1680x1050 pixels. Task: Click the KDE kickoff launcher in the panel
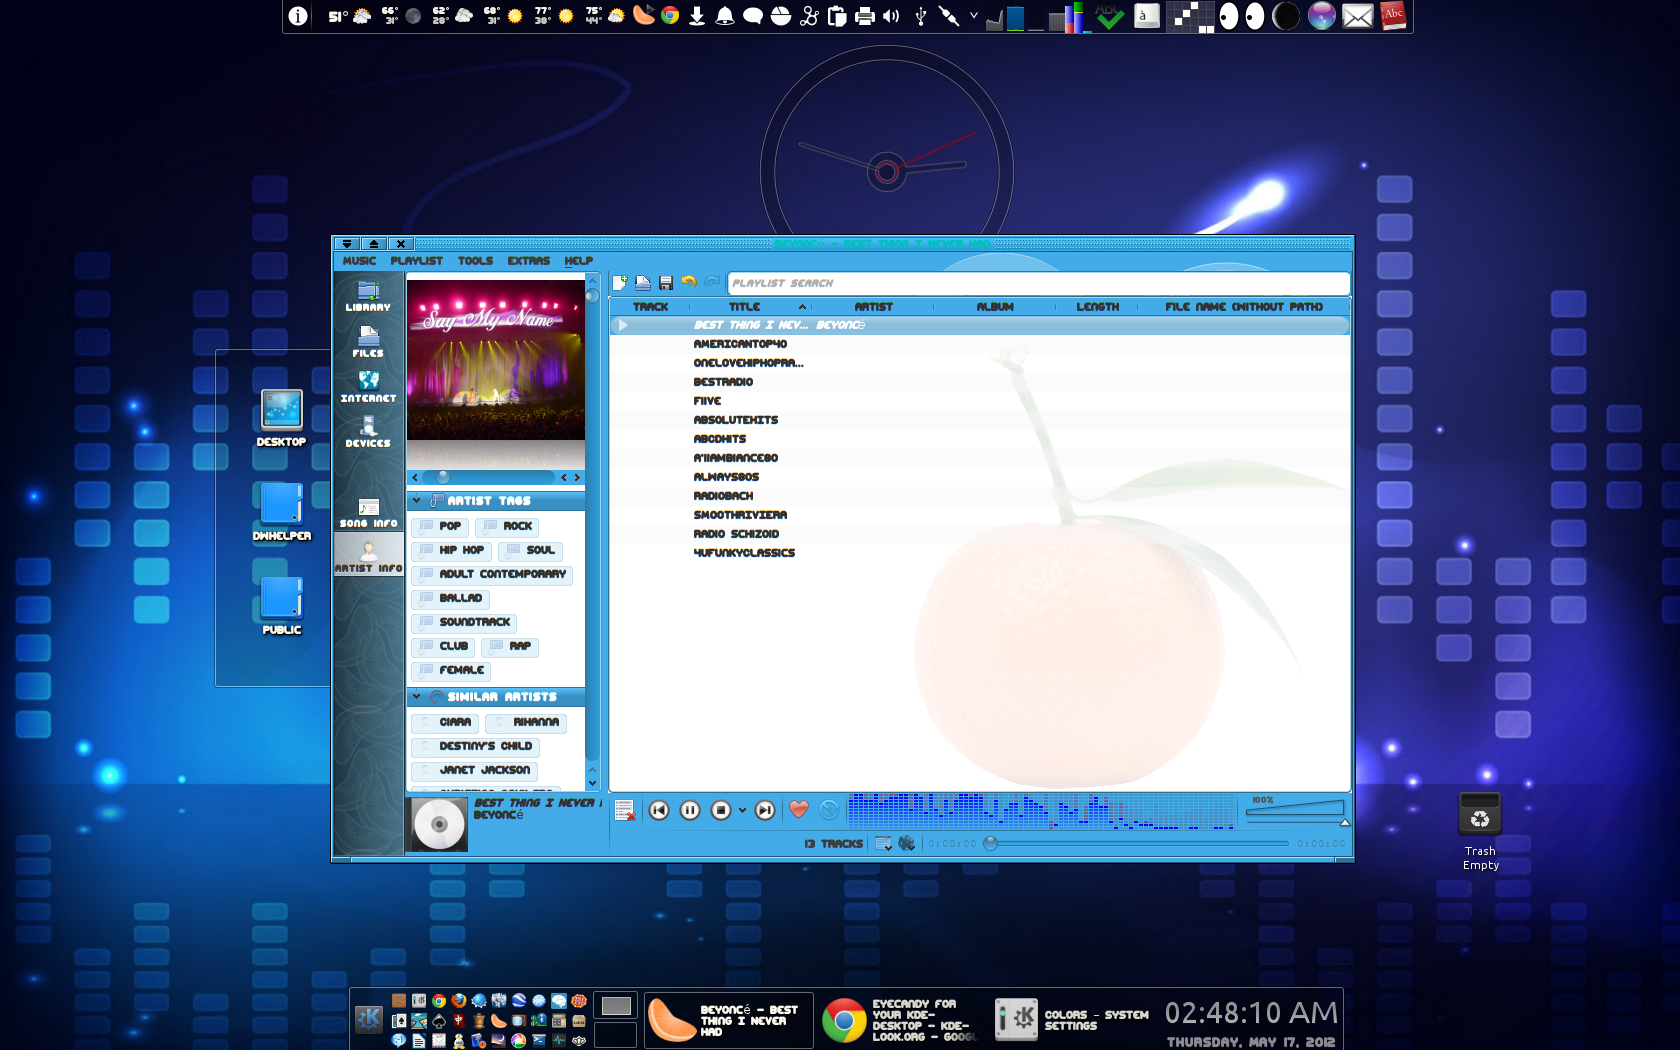click(369, 1018)
